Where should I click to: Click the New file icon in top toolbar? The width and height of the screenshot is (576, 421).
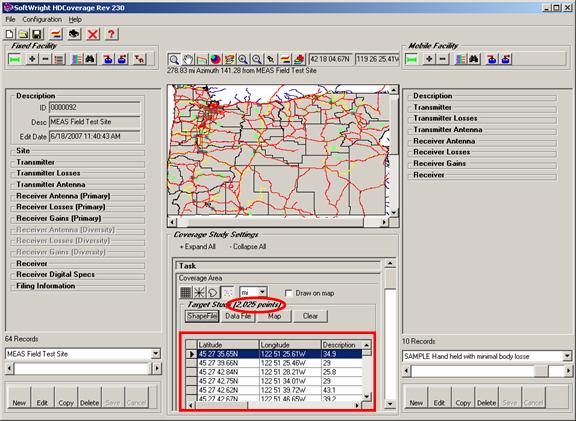pyautogui.click(x=10, y=35)
